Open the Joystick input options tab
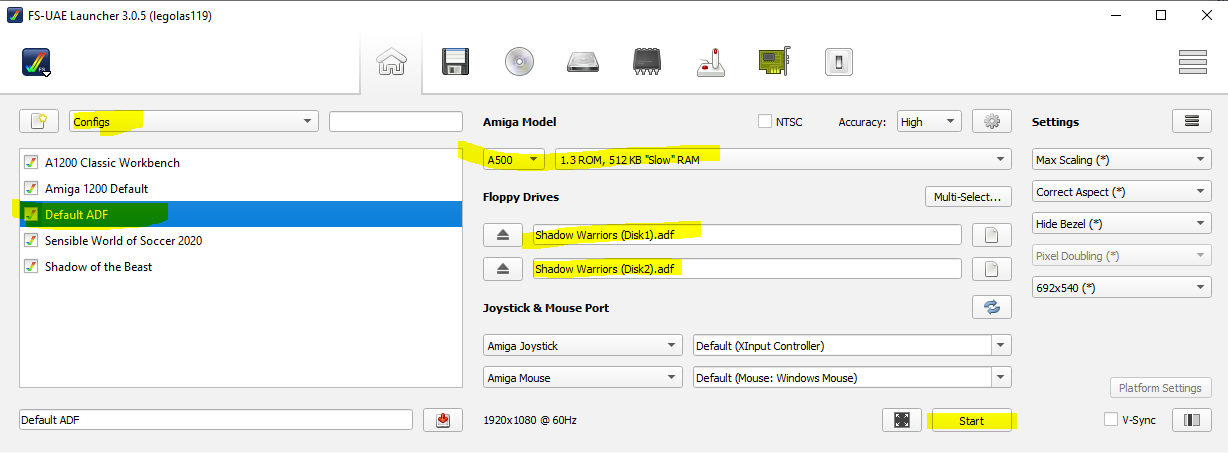Screen dimensions: 1228x453 (x=711, y=63)
